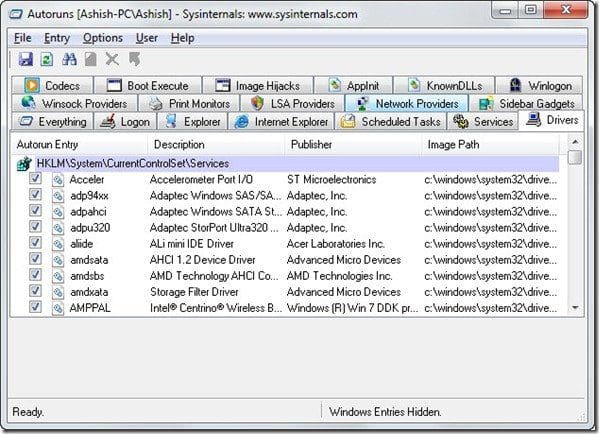Select the 'ST Microelectronics' publisher cell
Image resolution: width=599 pixels, height=434 pixels.
tap(332, 180)
